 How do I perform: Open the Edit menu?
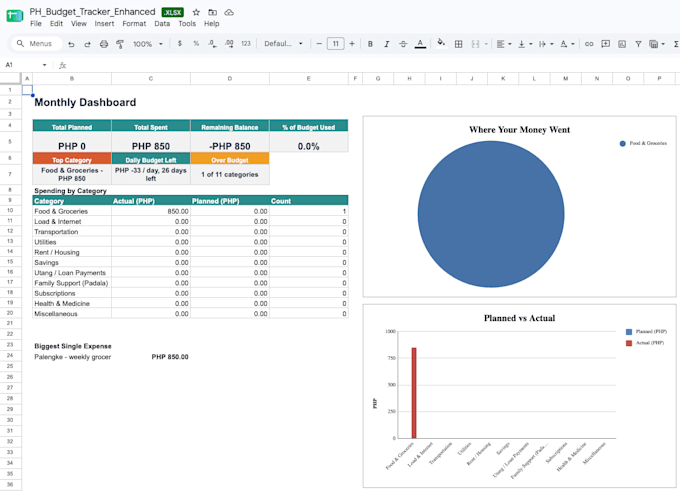point(56,23)
